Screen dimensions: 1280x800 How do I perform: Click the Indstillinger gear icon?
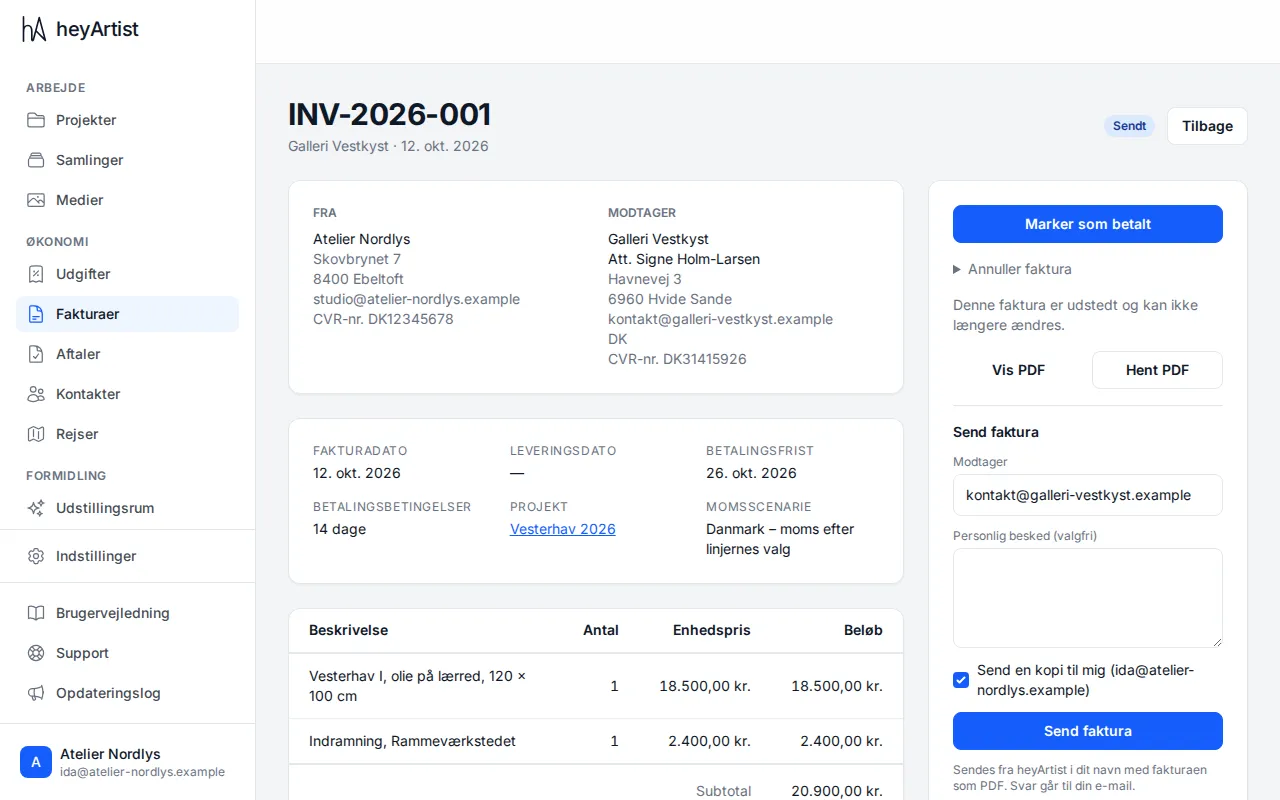coord(36,556)
